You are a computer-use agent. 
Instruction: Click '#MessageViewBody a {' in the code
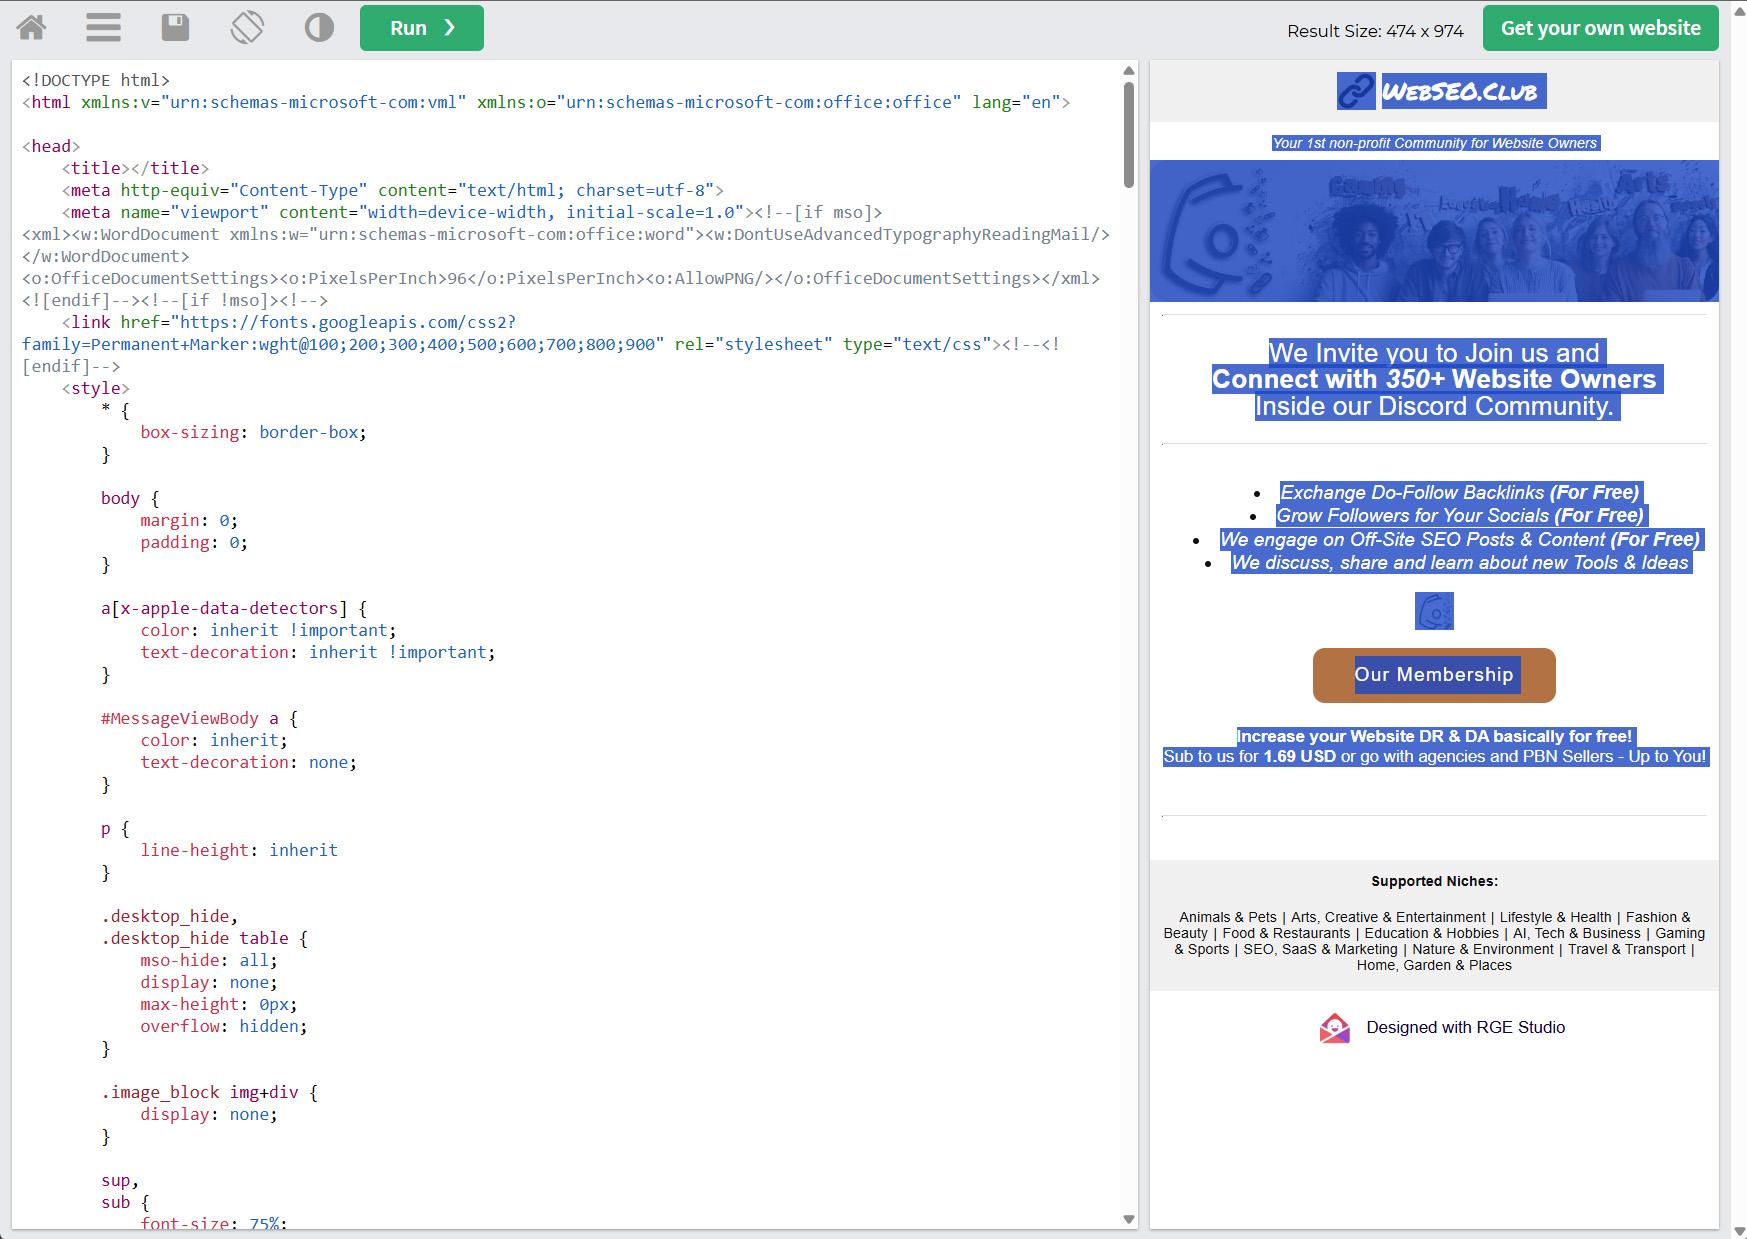click(199, 718)
